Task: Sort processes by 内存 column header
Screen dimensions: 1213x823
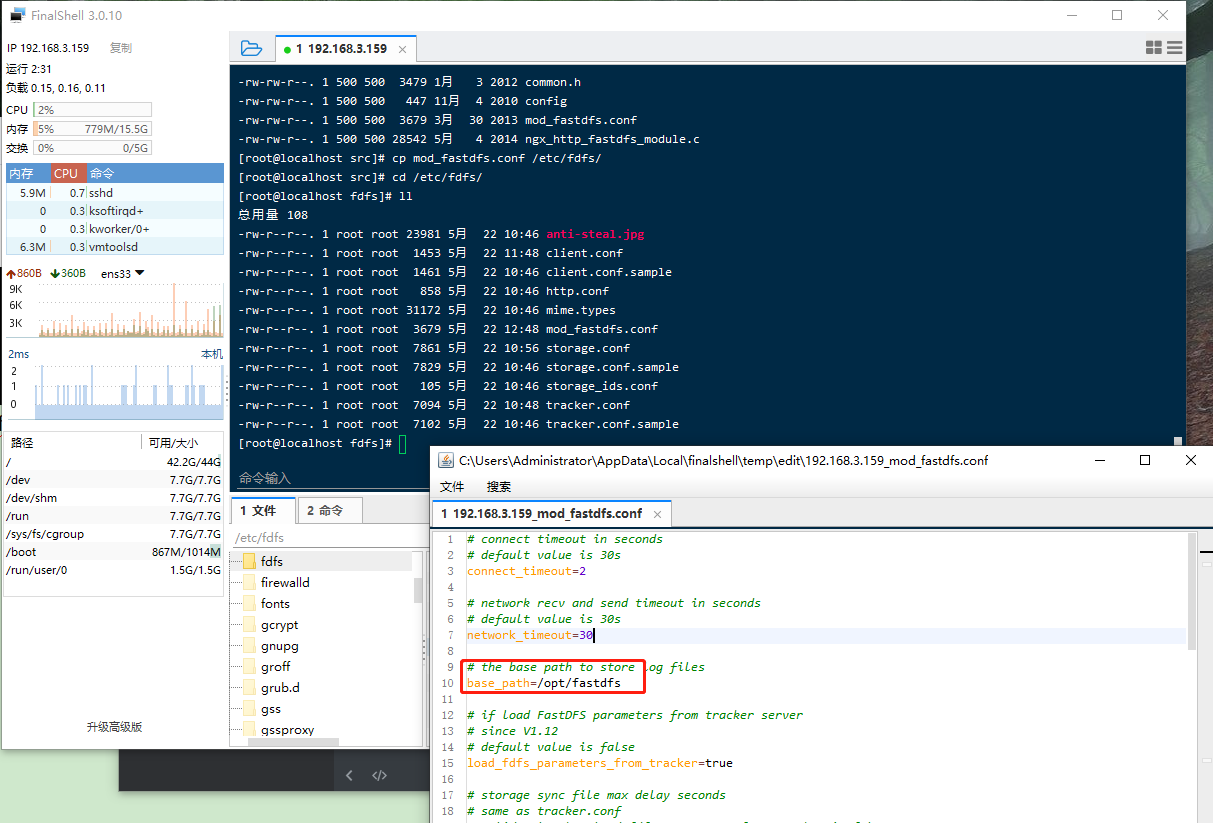Action: tap(22, 174)
